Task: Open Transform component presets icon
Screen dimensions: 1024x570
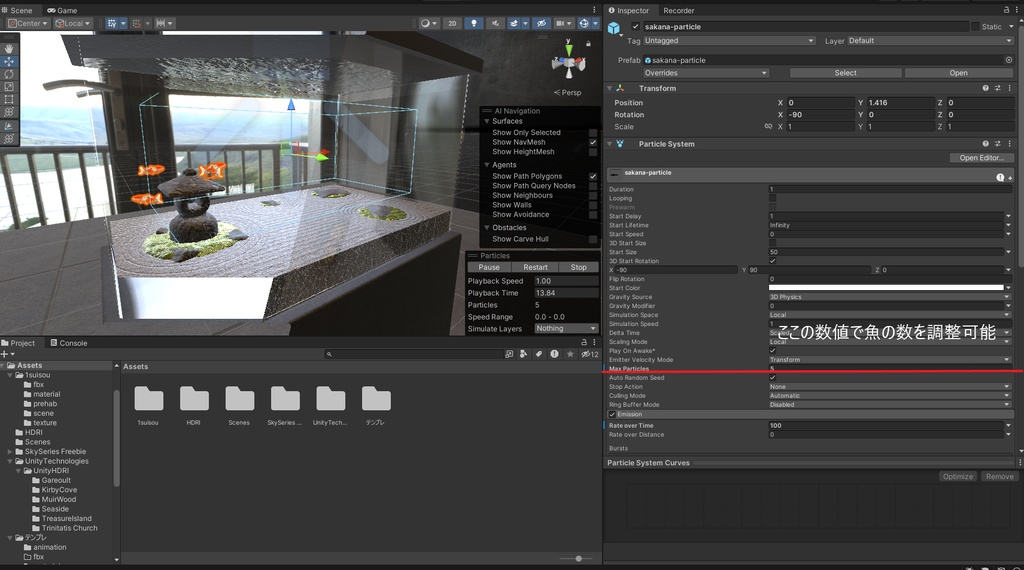Action: pyautogui.click(x=998, y=88)
